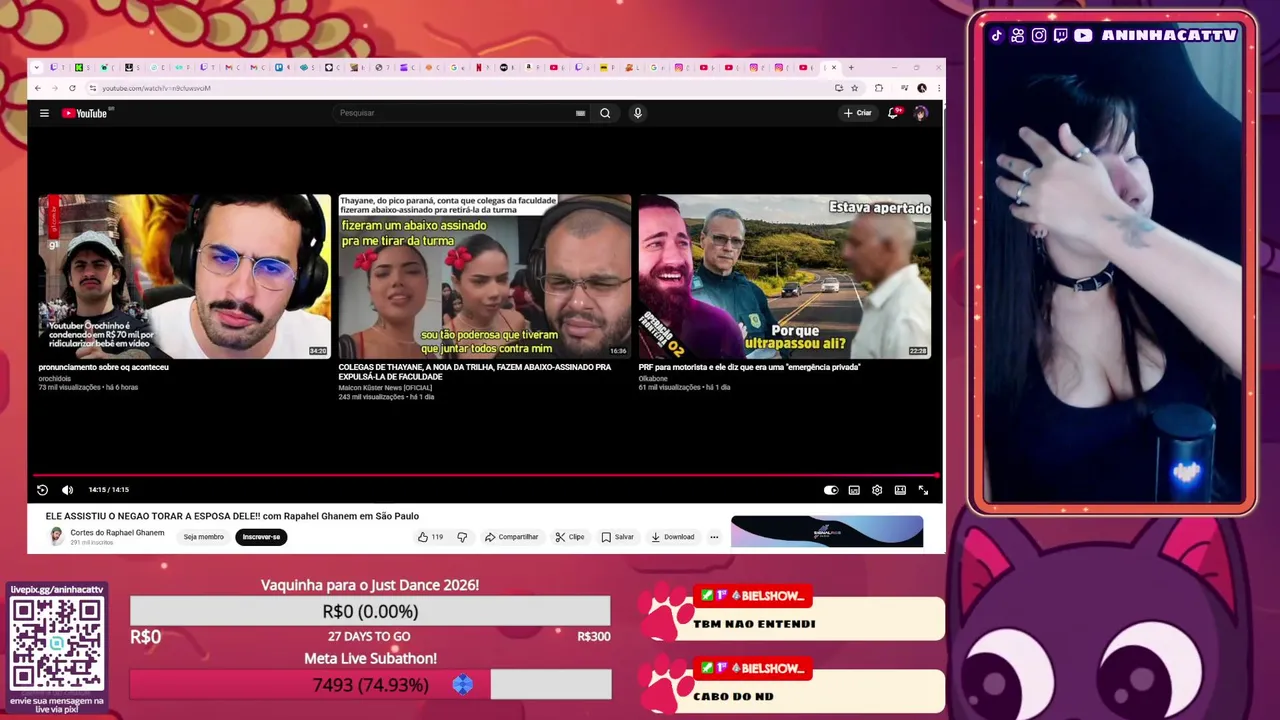This screenshot has height=720, width=1280.
Task: Click the 14:15 / 14:15 time display
Action: (108, 490)
